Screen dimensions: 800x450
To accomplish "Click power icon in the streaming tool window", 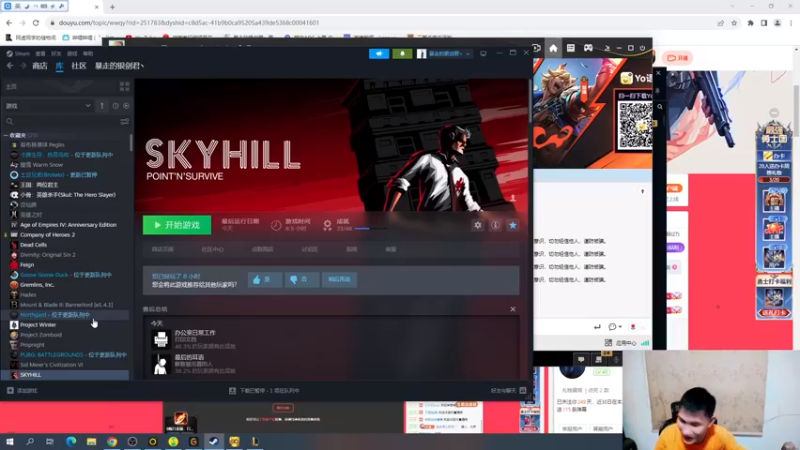I will pos(642,48).
